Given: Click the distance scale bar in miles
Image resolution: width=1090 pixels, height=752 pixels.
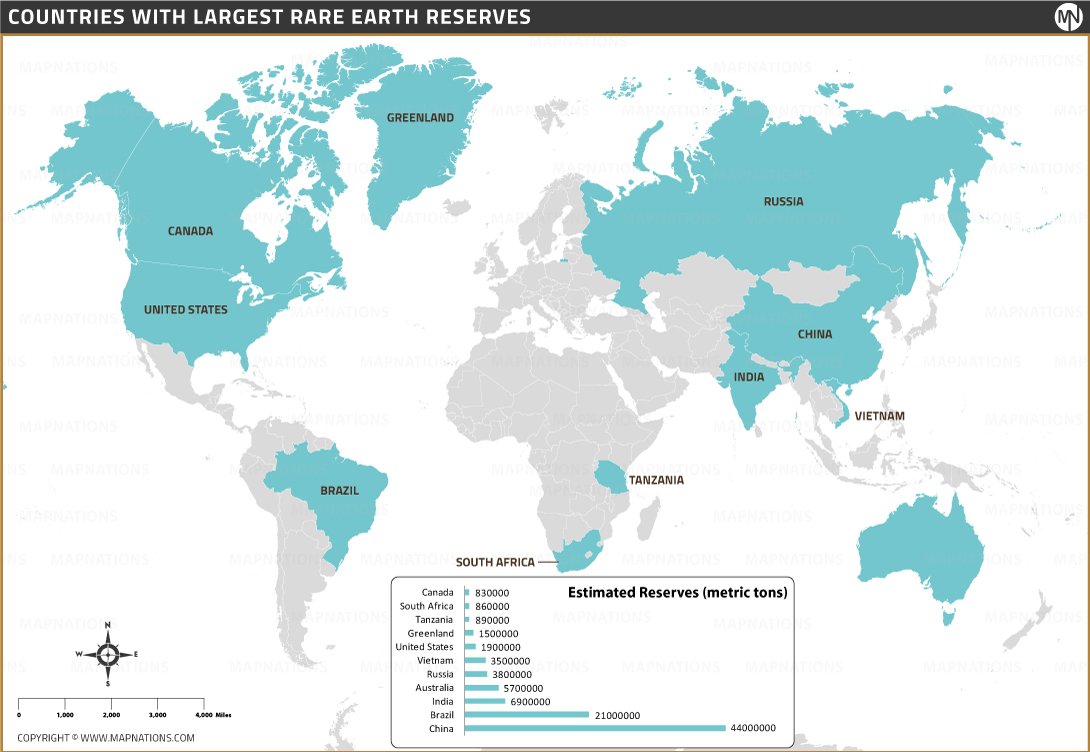Looking at the screenshot, I should pos(111,705).
